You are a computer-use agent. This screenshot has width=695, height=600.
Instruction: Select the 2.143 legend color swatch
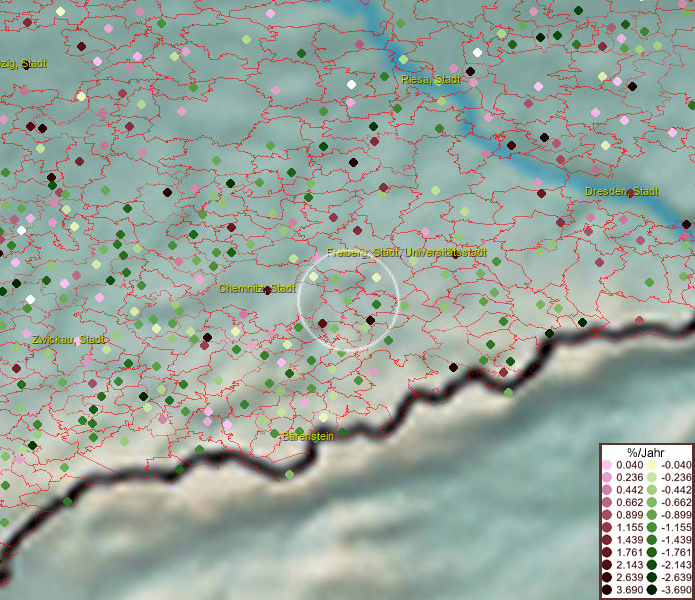pyautogui.click(x=607, y=565)
